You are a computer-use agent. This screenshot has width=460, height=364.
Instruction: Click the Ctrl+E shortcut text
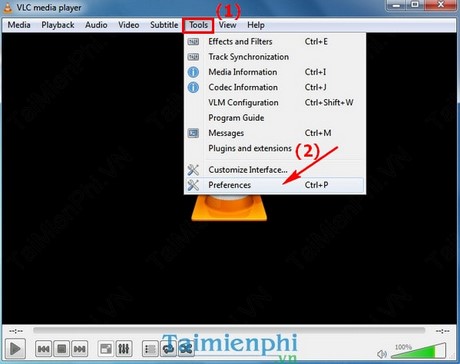(316, 42)
